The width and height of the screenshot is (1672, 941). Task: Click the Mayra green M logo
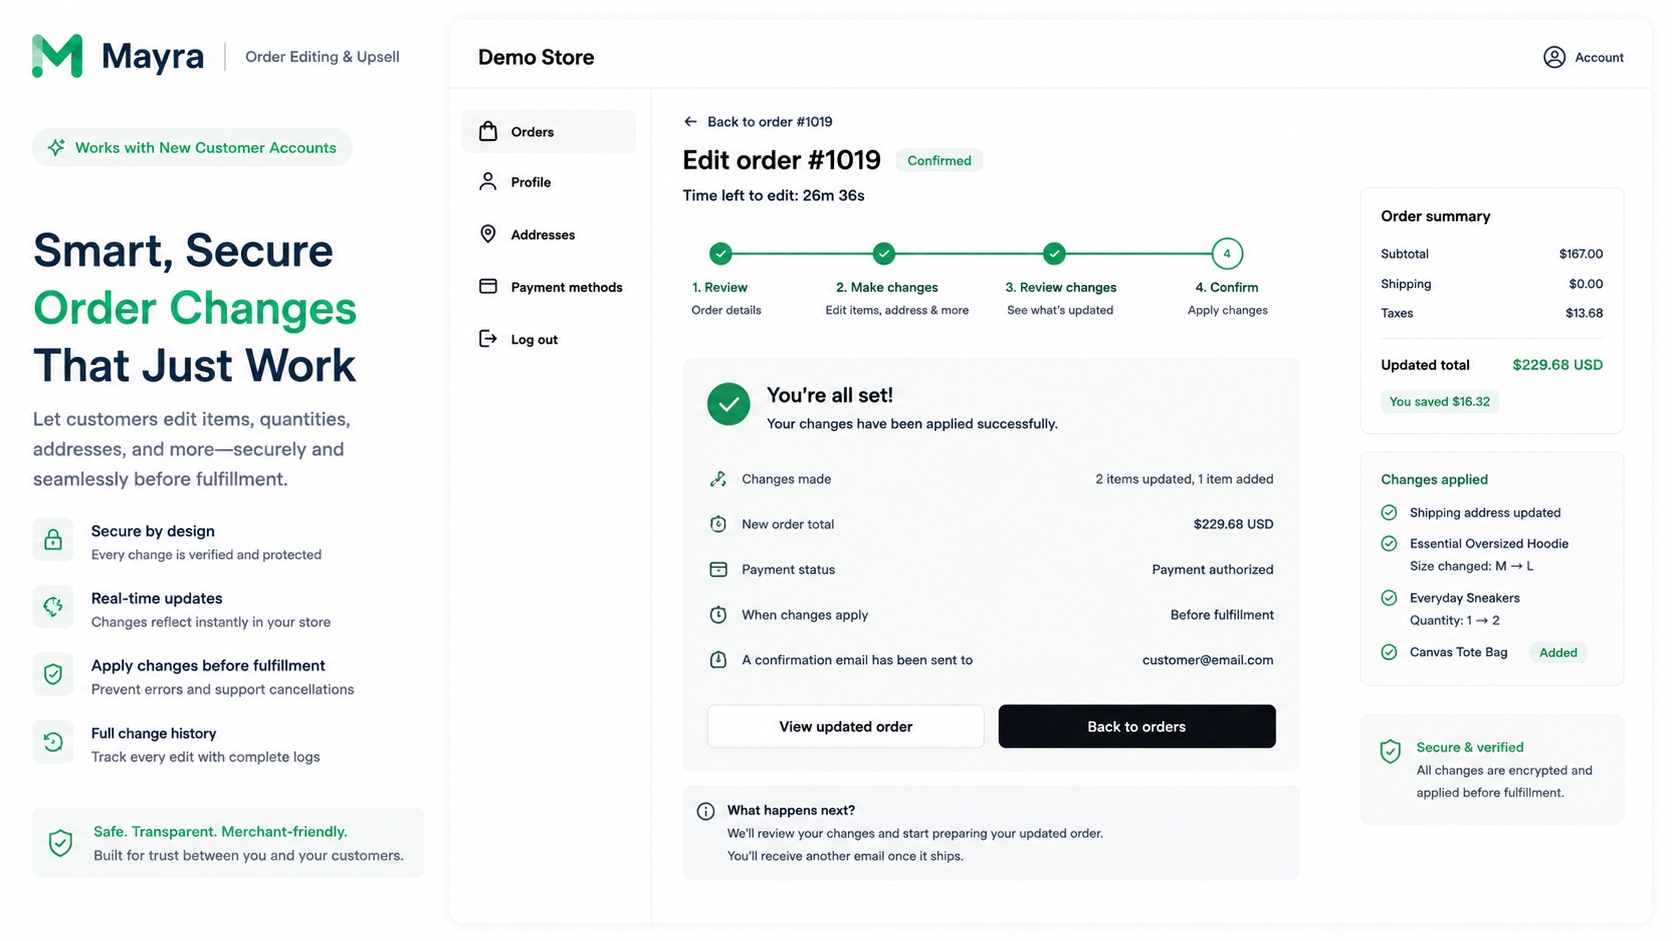57,56
